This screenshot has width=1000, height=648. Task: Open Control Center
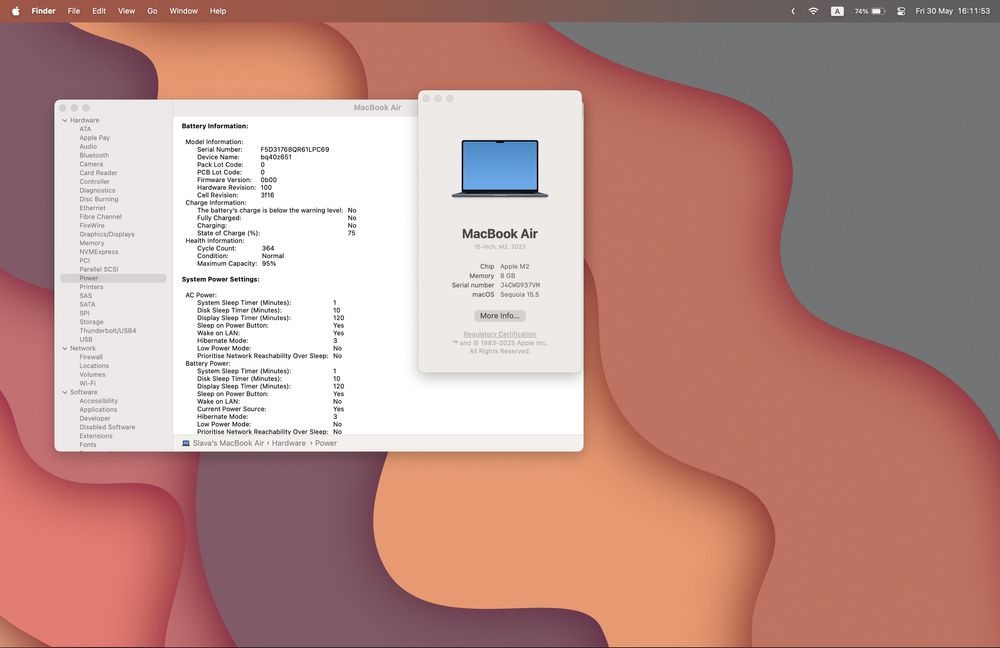pos(901,11)
